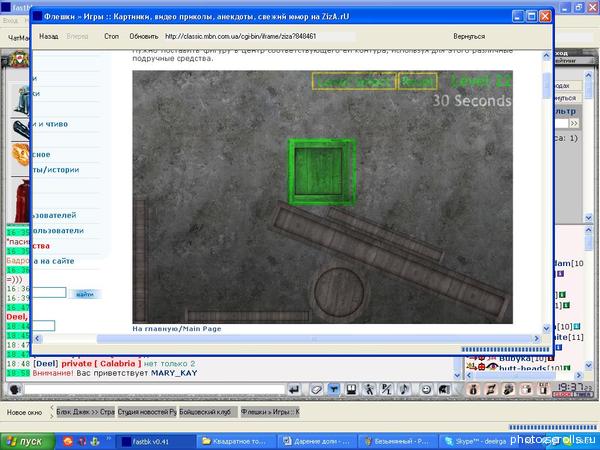
Task: Click the Назад back button
Action: pos(49,36)
